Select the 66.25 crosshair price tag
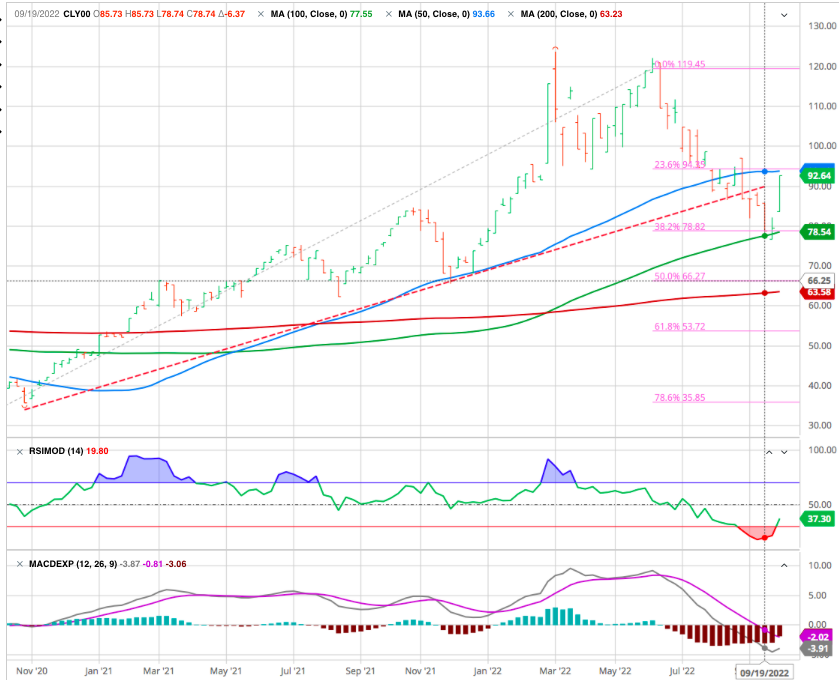Screen dimensions: 840x680 pyautogui.click(x=818, y=280)
